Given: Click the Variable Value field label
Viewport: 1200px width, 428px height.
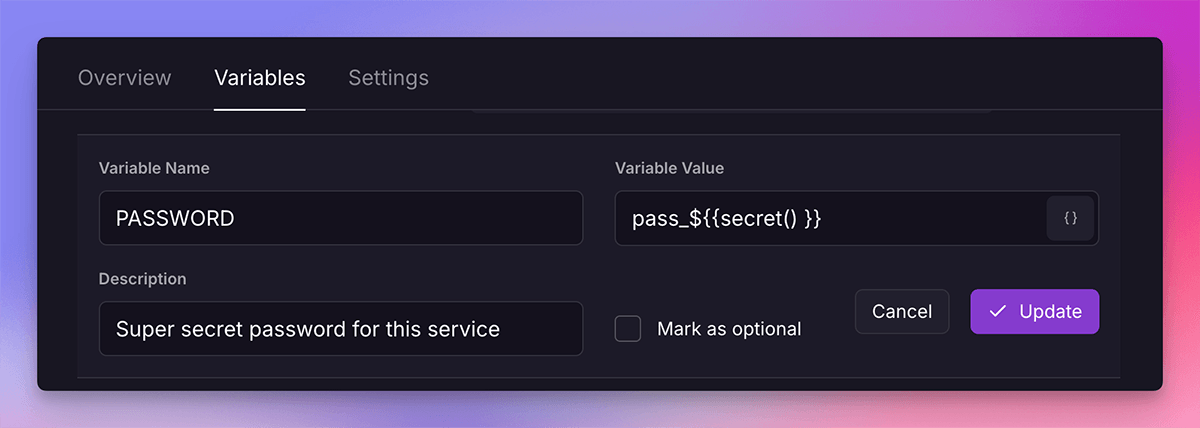Looking at the screenshot, I should [x=669, y=168].
